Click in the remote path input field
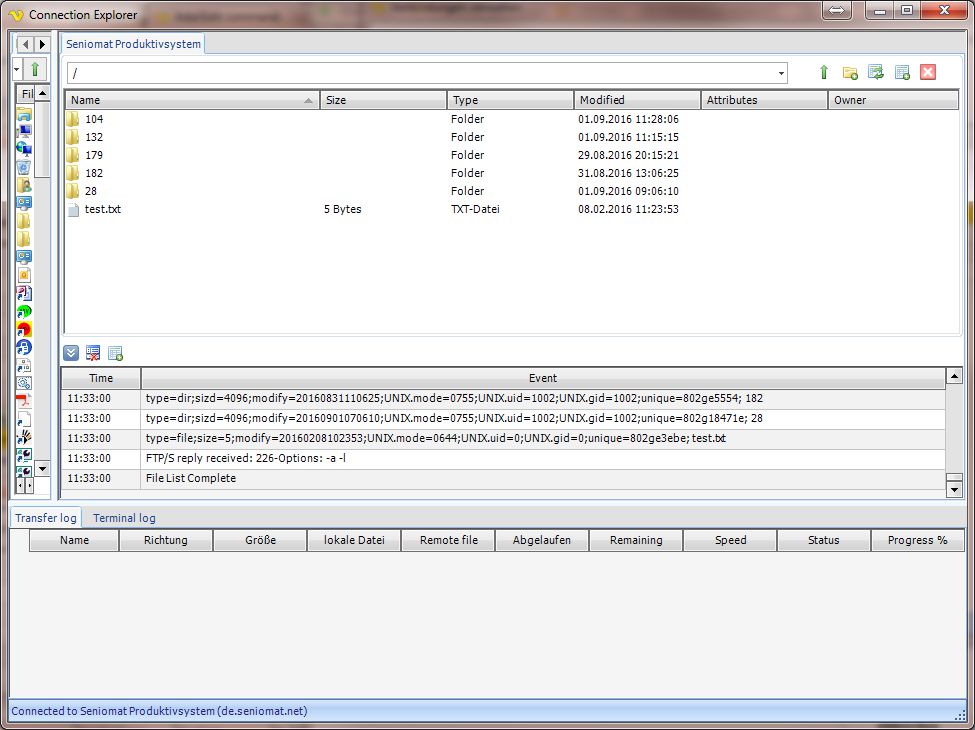The image size is (975, 730). click(x=420, y=73)
